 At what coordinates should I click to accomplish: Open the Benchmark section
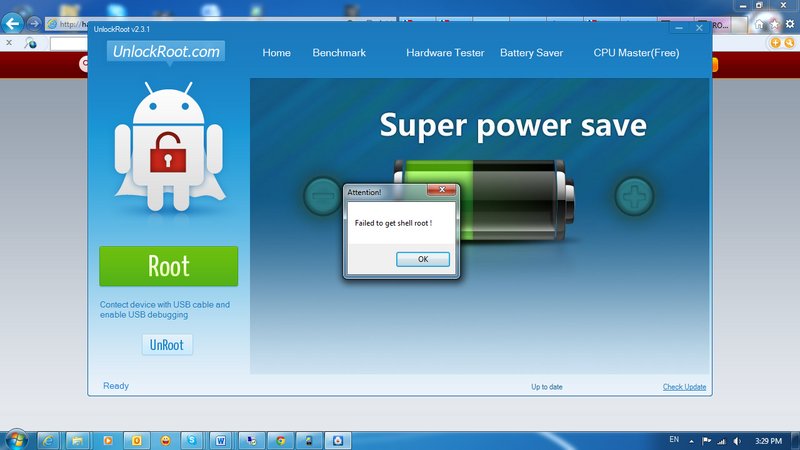tap(339, 53)
